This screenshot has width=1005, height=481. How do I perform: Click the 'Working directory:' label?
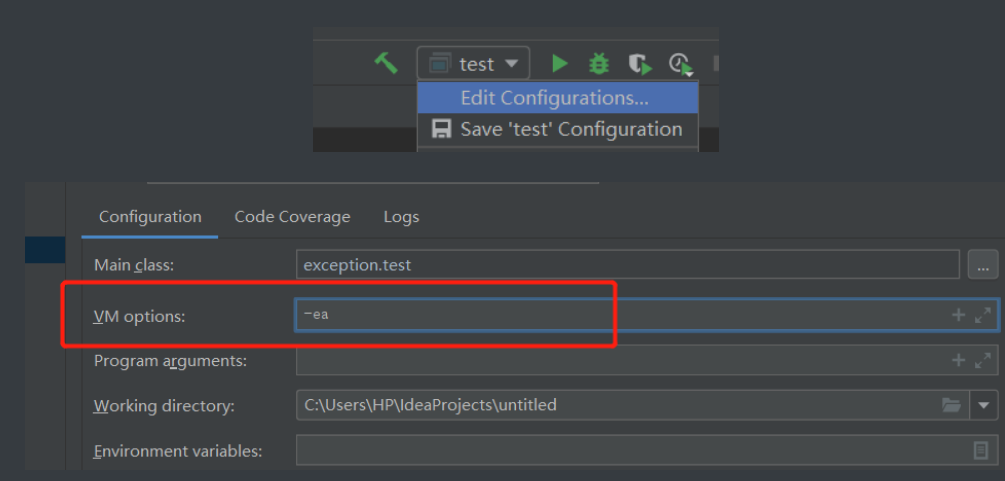pos(164,406)
